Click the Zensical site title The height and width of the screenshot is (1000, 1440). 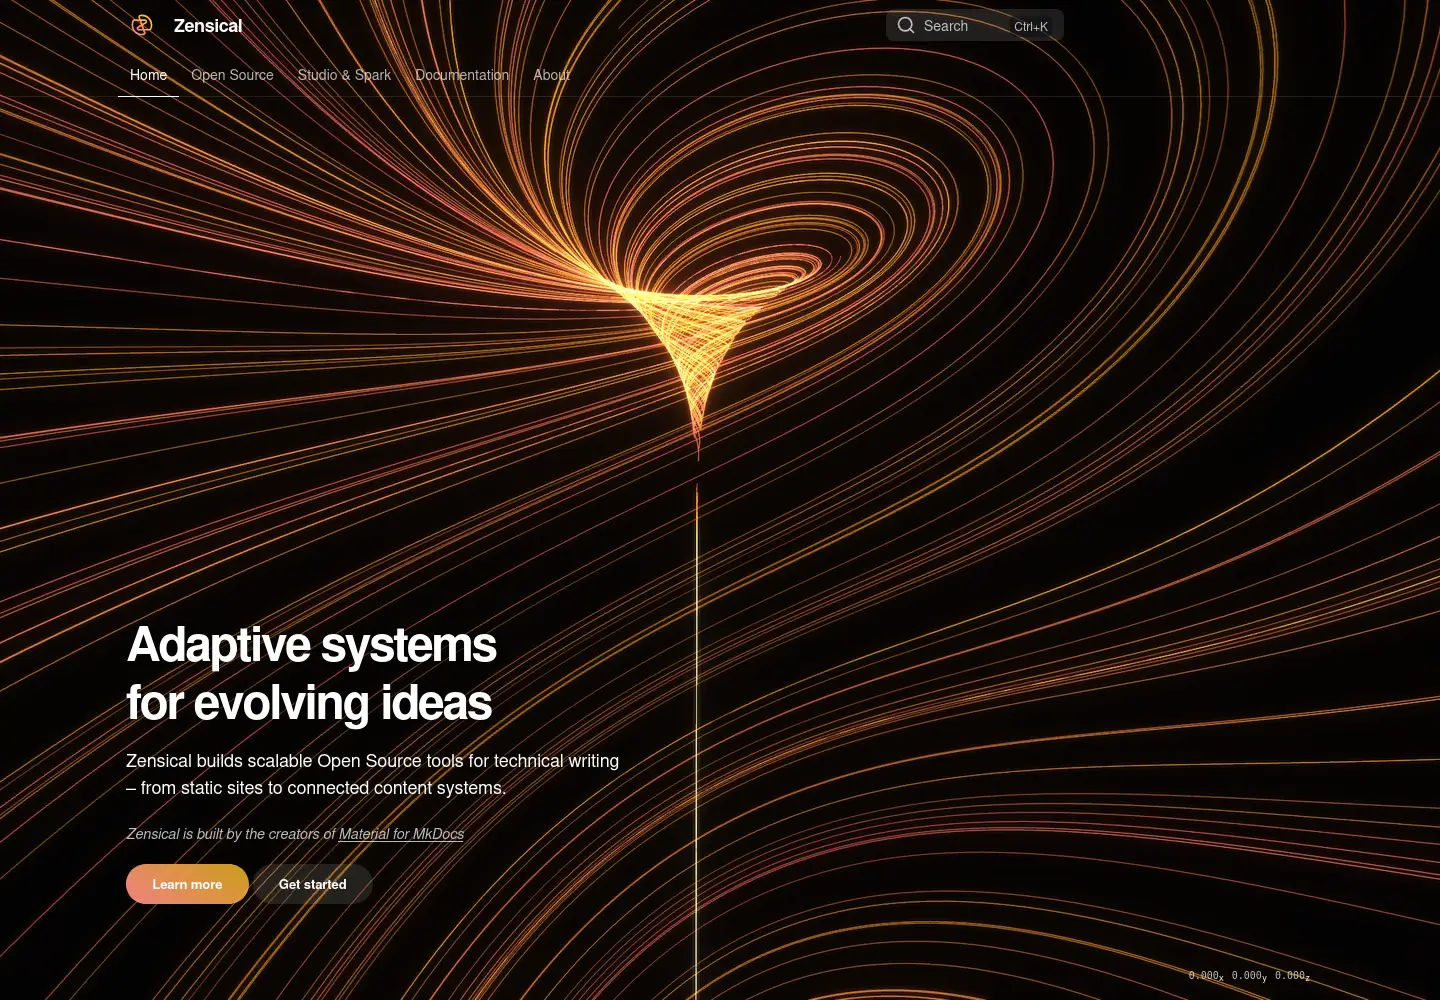coord(208,26)
